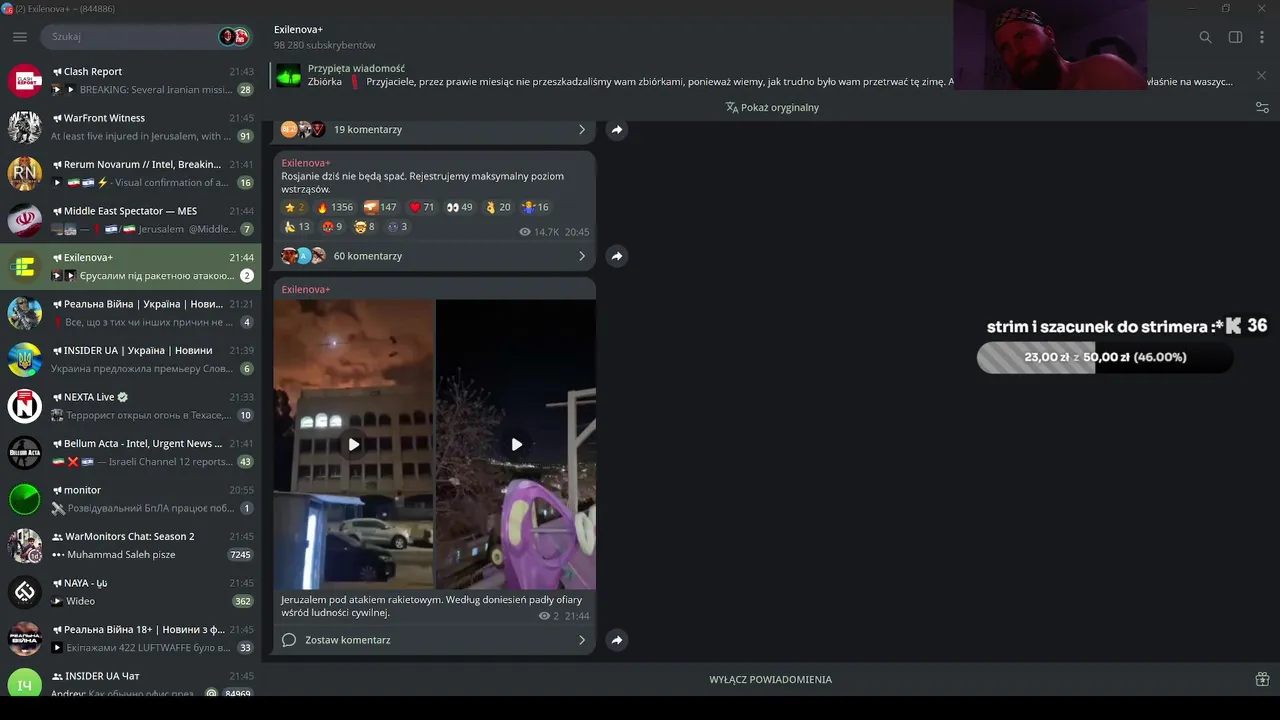Screen dimensions: 1280x720
Task: Click the 14.7K views counter
Action: point(539,232)
